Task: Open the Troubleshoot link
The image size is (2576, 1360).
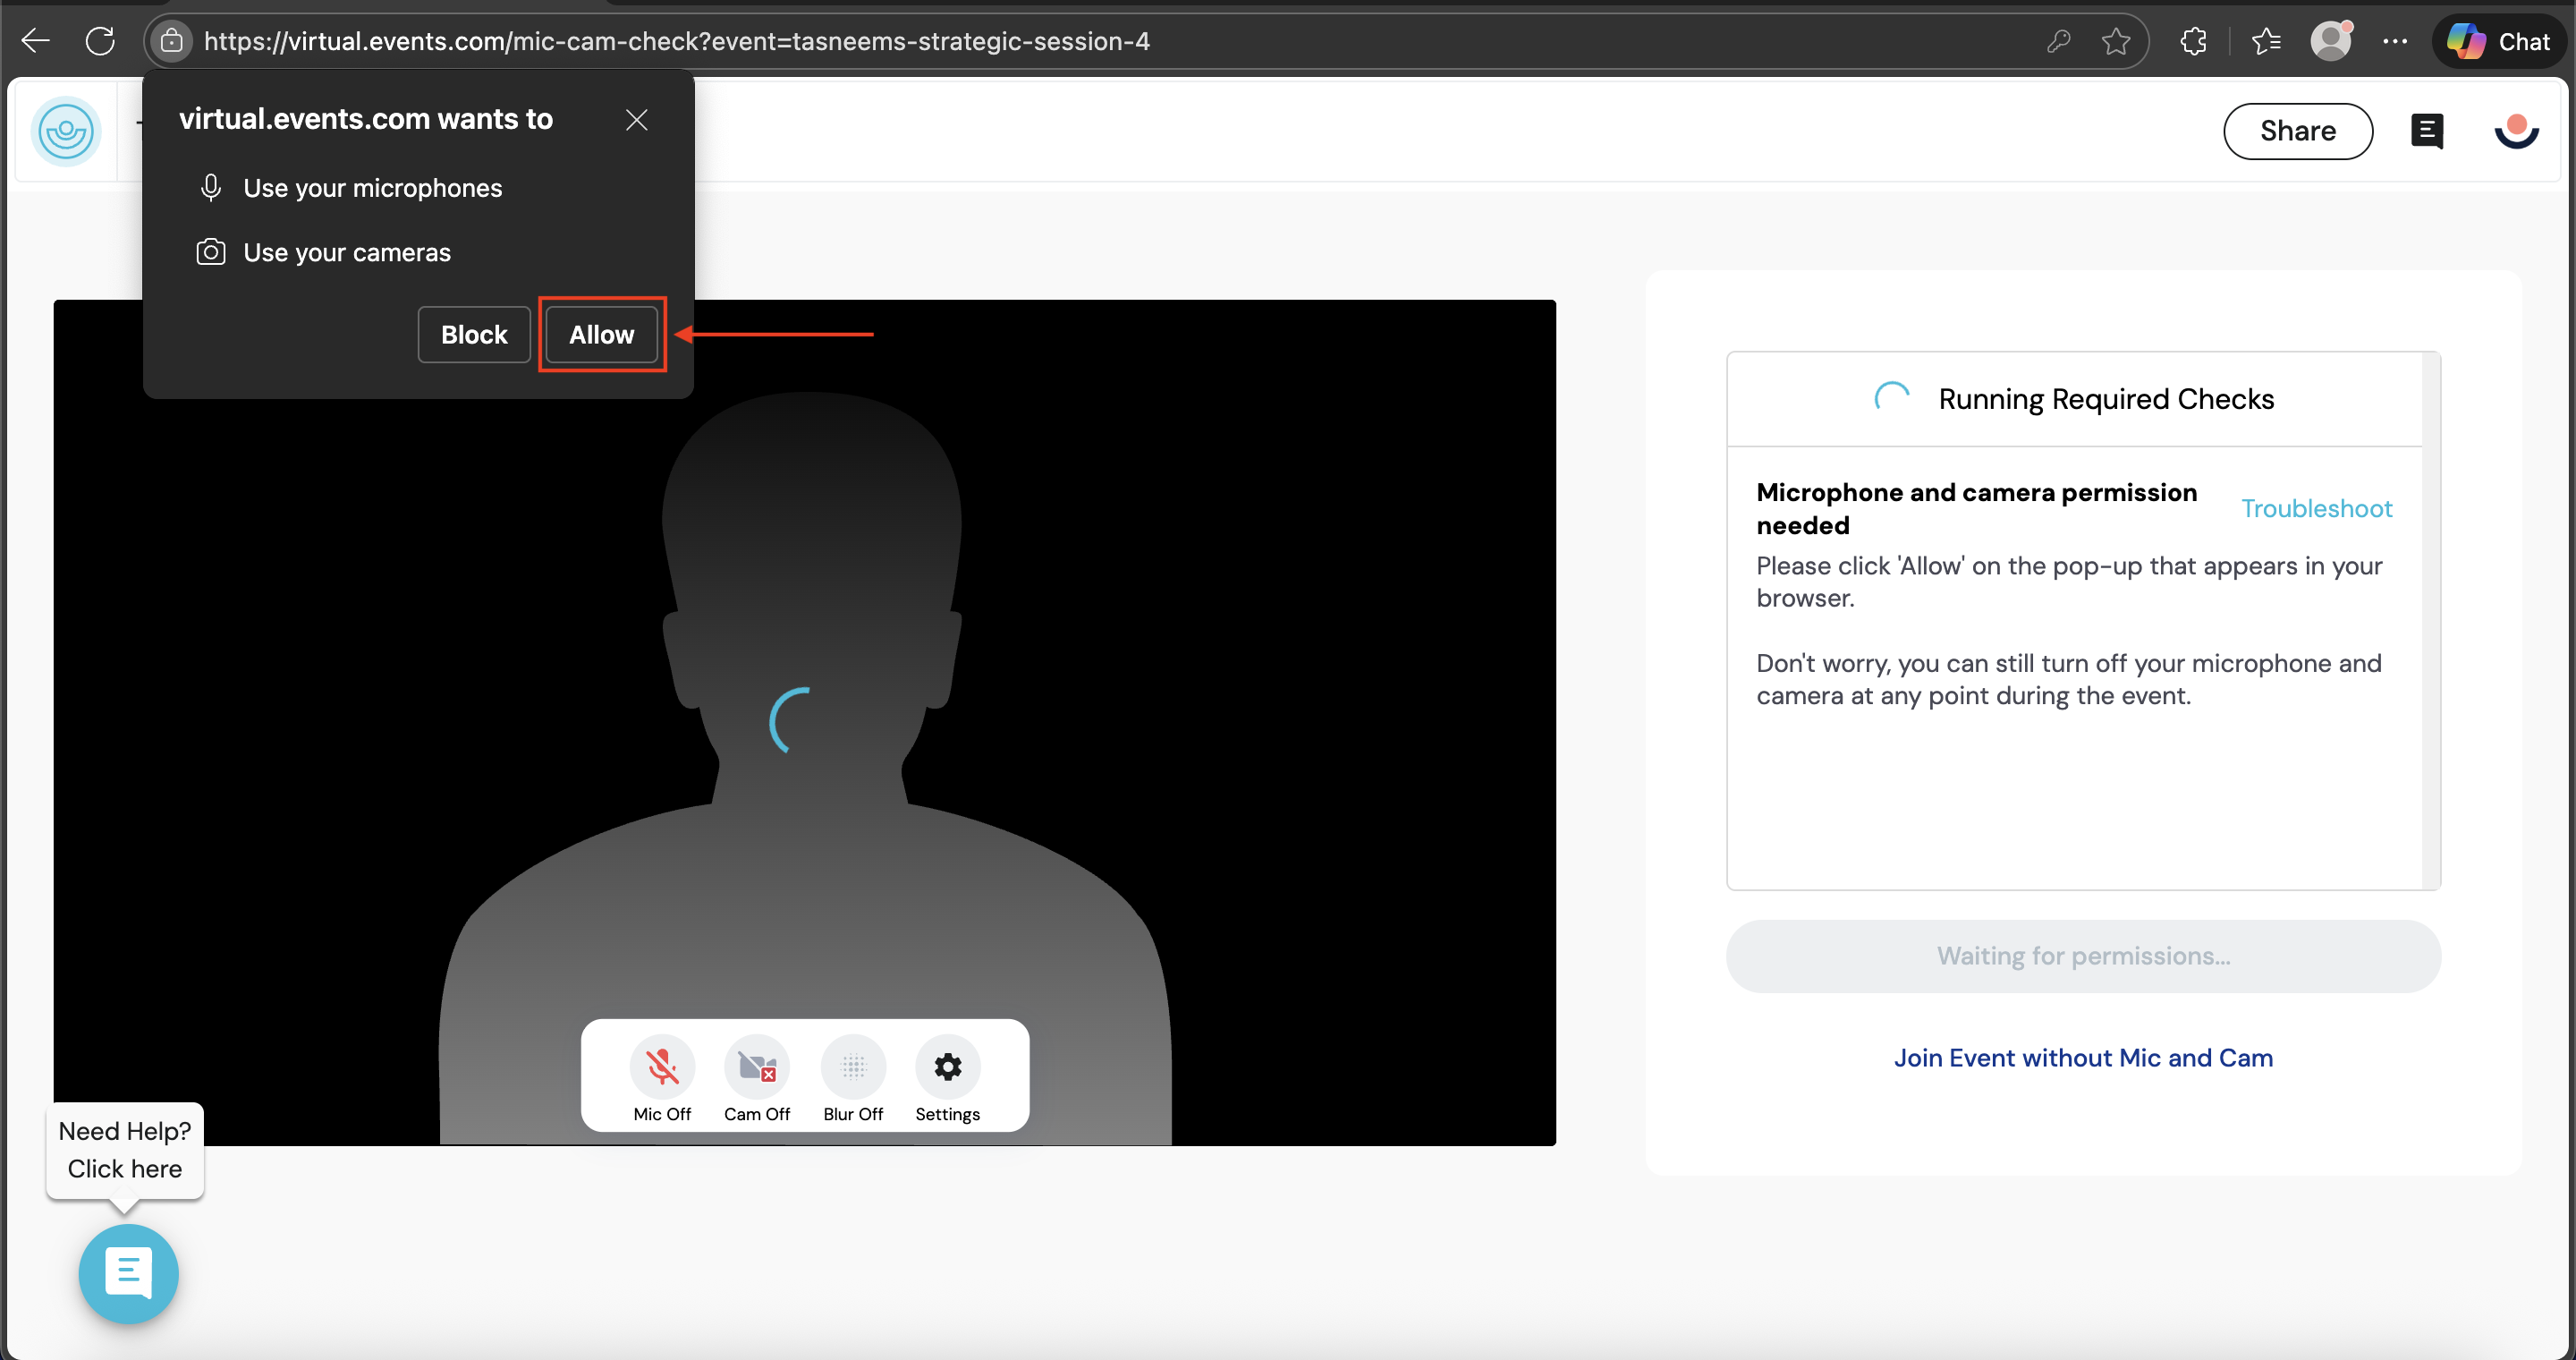Action: pyautogui.click(x=2315, y=508)
